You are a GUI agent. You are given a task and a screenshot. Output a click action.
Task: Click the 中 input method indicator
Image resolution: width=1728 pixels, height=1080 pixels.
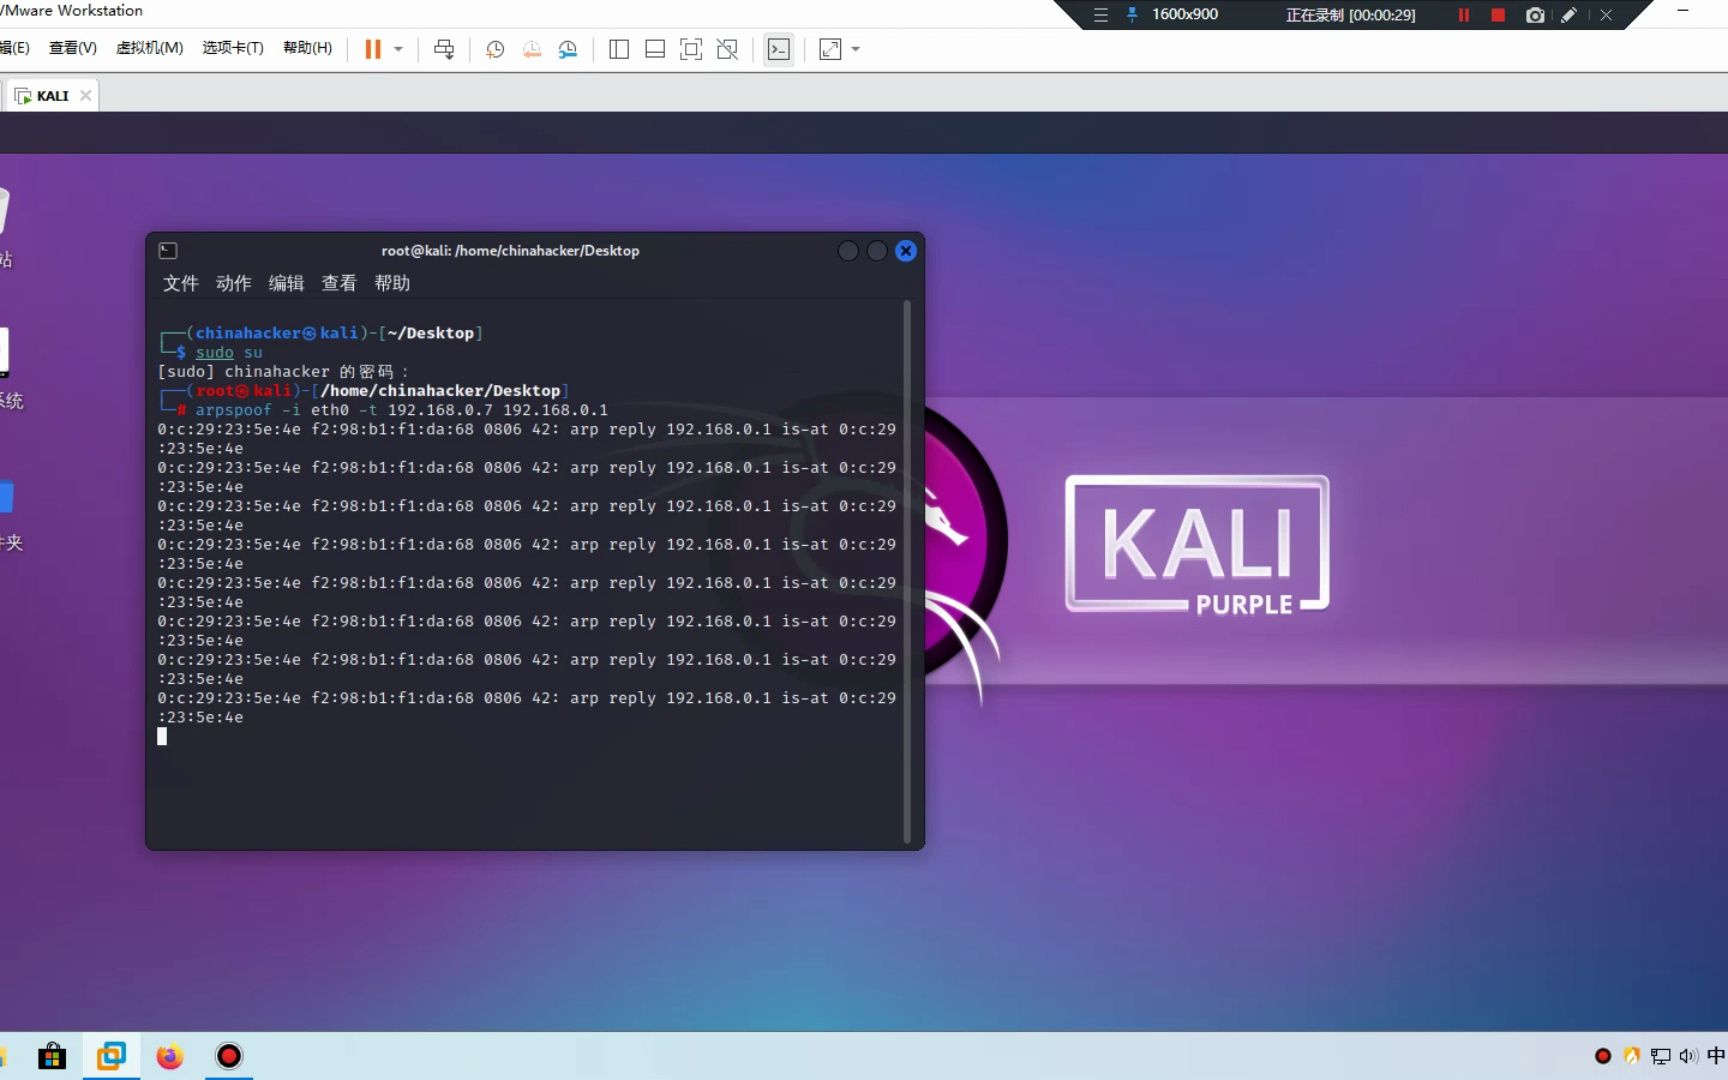click(1716, 1056)
